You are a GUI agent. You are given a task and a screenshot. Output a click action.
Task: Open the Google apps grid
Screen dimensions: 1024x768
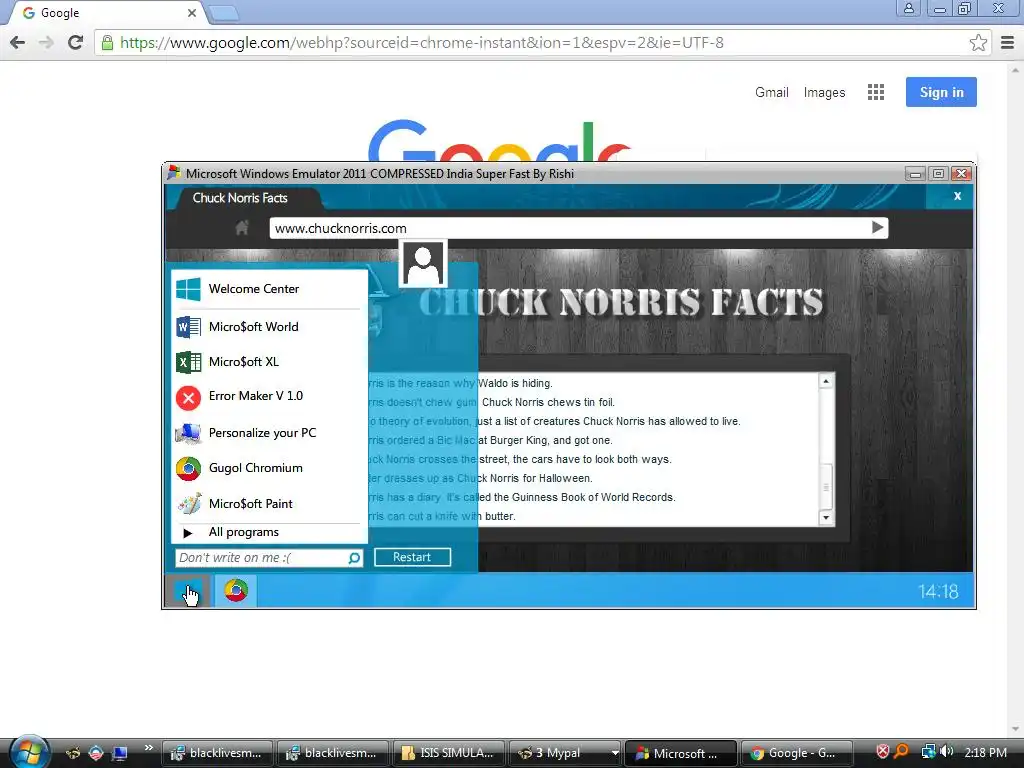pyautogui.click(x=876, y=92)
